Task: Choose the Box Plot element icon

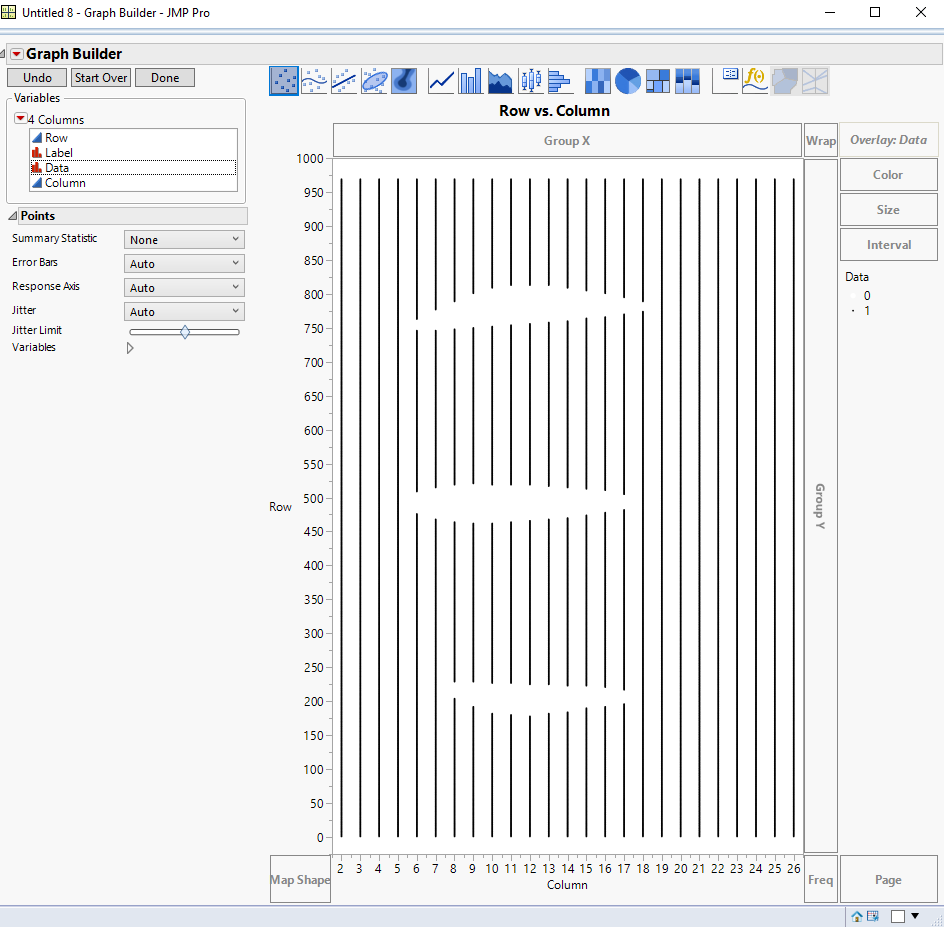Action: (530, 81)
